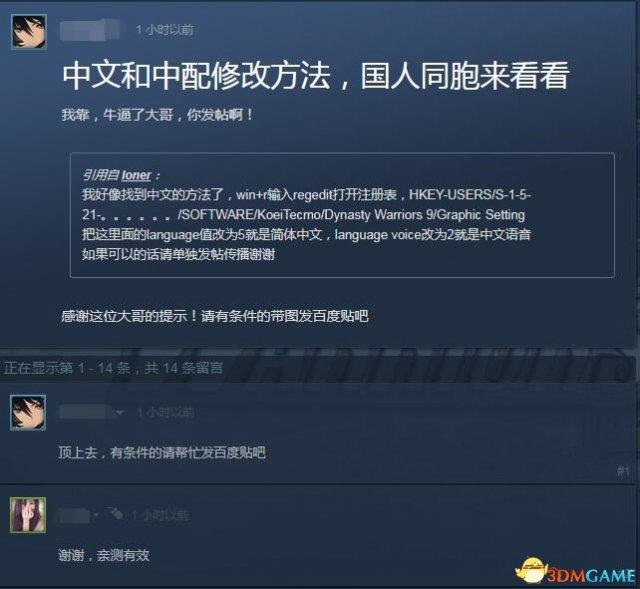The height and width of the screenshot is (589, 640).
Task: Click the thread title 中文和中配修改方法
Action: tap(315, 76)
